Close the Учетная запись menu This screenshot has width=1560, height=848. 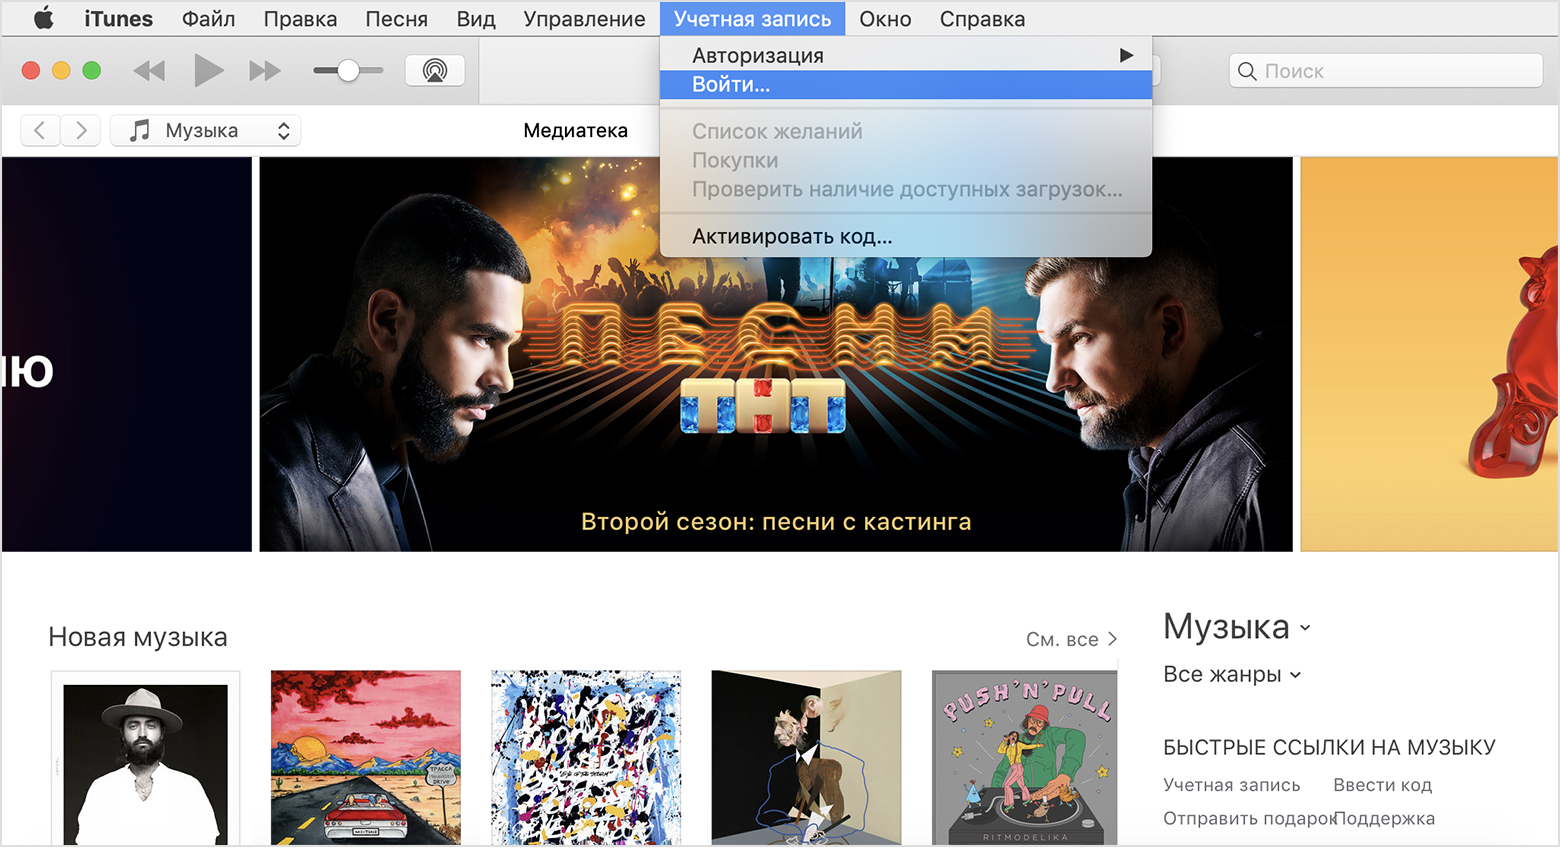click(752, 19)
